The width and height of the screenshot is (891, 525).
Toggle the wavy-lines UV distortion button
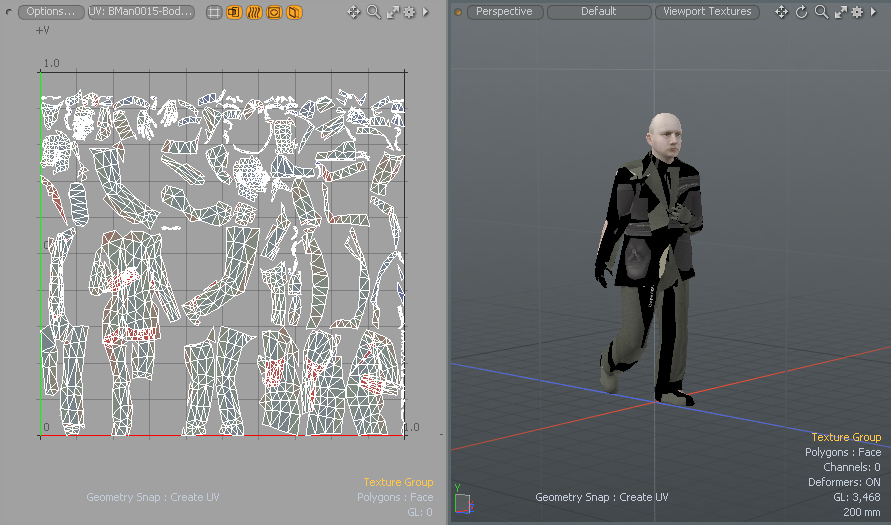[254, 12]
